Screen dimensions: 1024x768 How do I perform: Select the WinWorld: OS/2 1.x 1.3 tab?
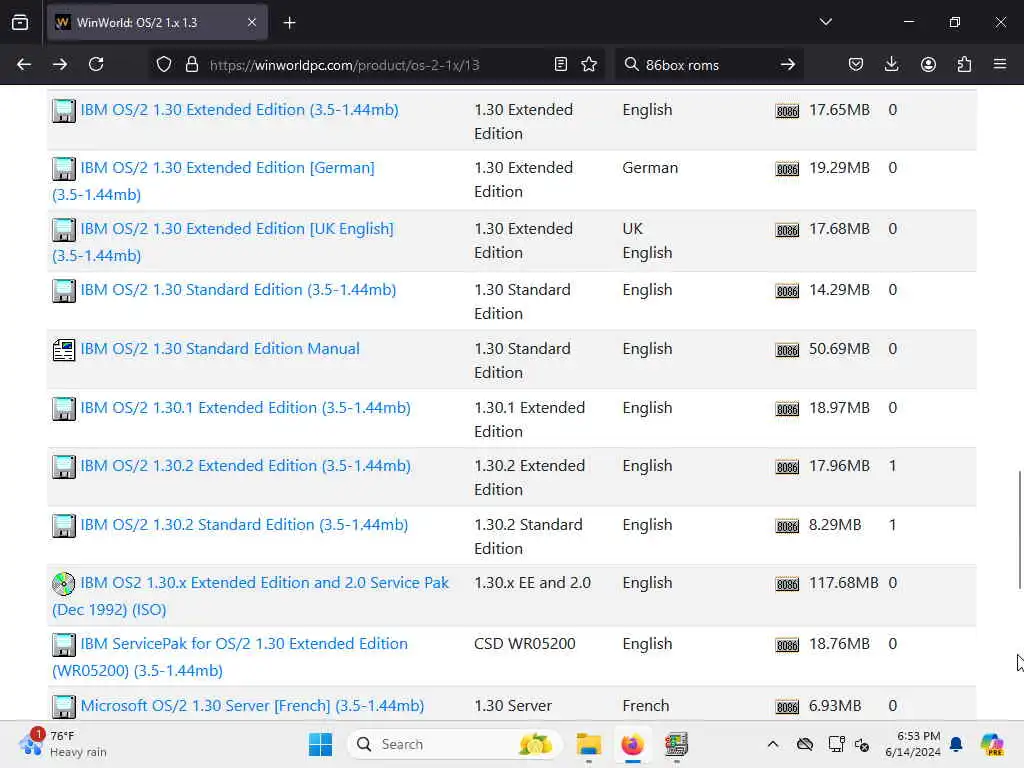157,22
